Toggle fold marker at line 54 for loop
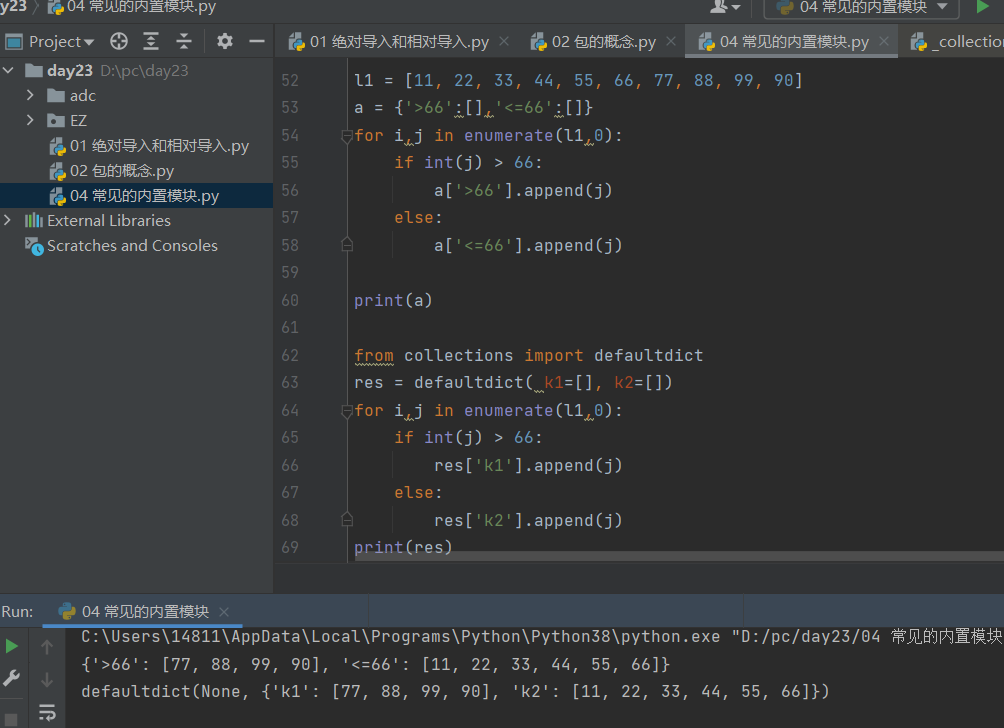1004x728 pixels. 347,135
